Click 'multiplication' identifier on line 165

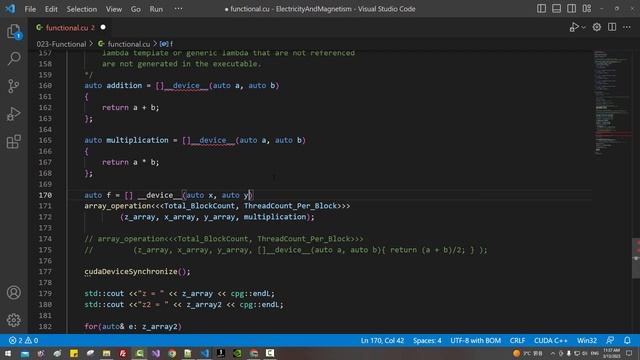click(x=137, y=140)
